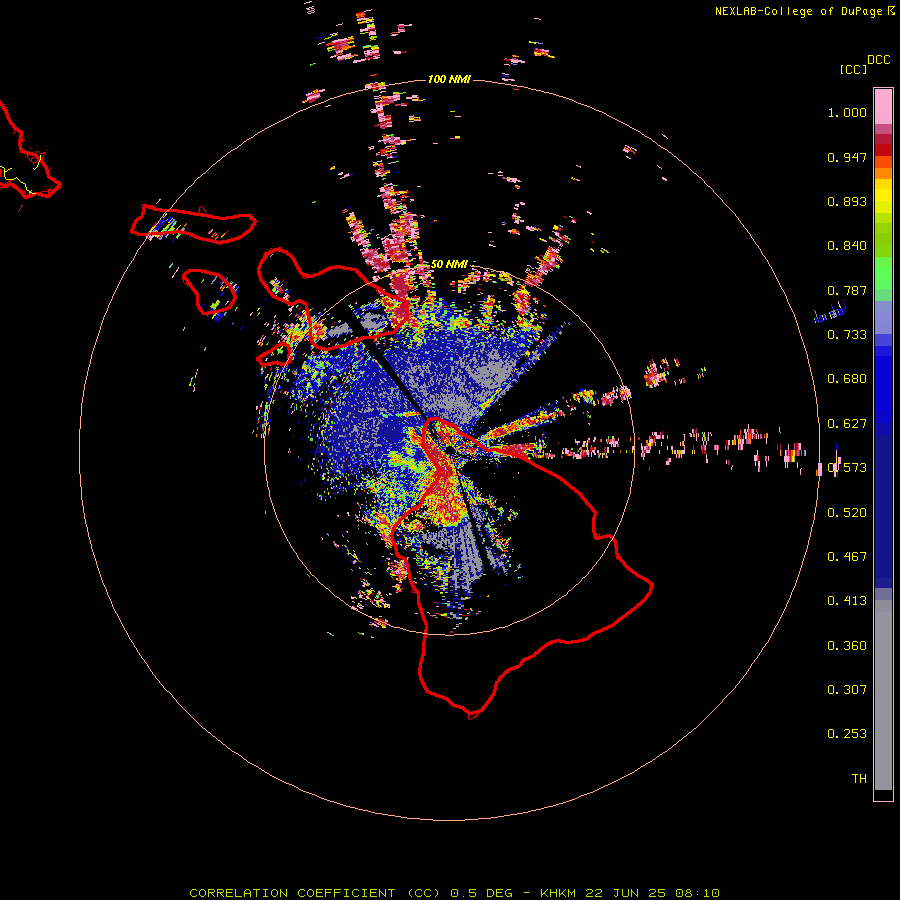This screenshot has width=900, height=900.
Task: Pick the olive green swatch near 0.840
Action: [883, 239]
